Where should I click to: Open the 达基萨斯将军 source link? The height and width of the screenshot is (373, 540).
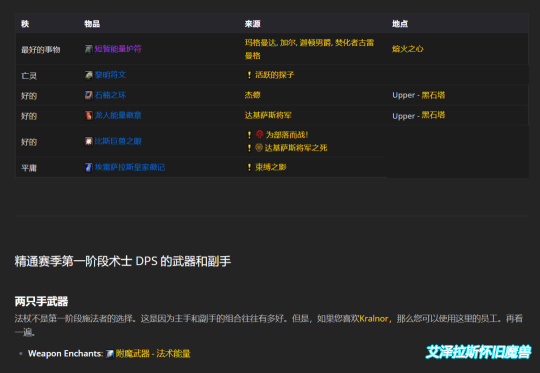coord(268,115)
